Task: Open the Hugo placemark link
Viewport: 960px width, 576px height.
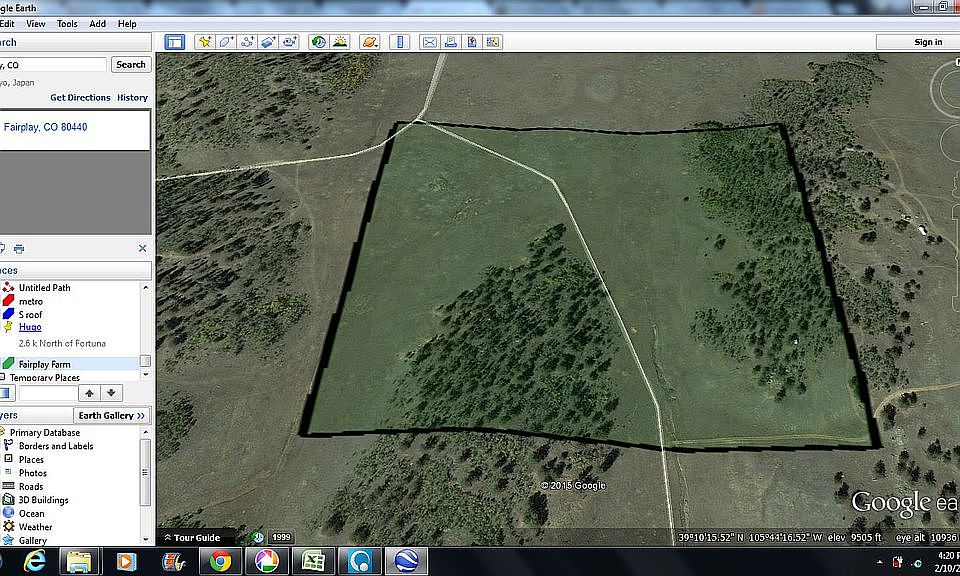Action: pos(30,327)
